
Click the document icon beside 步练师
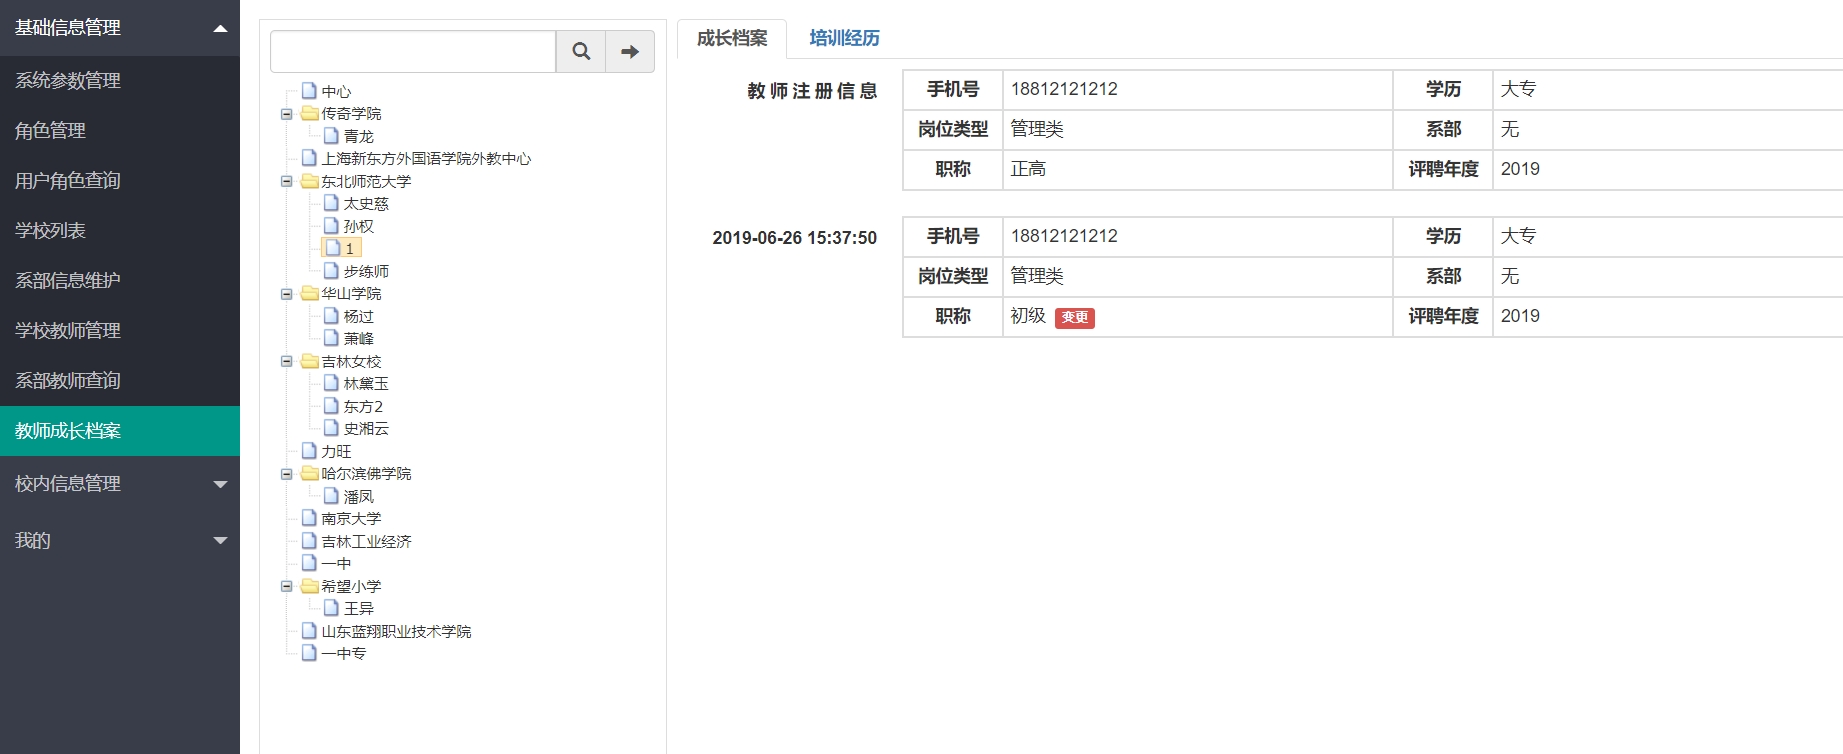click(x=331, y=271)
